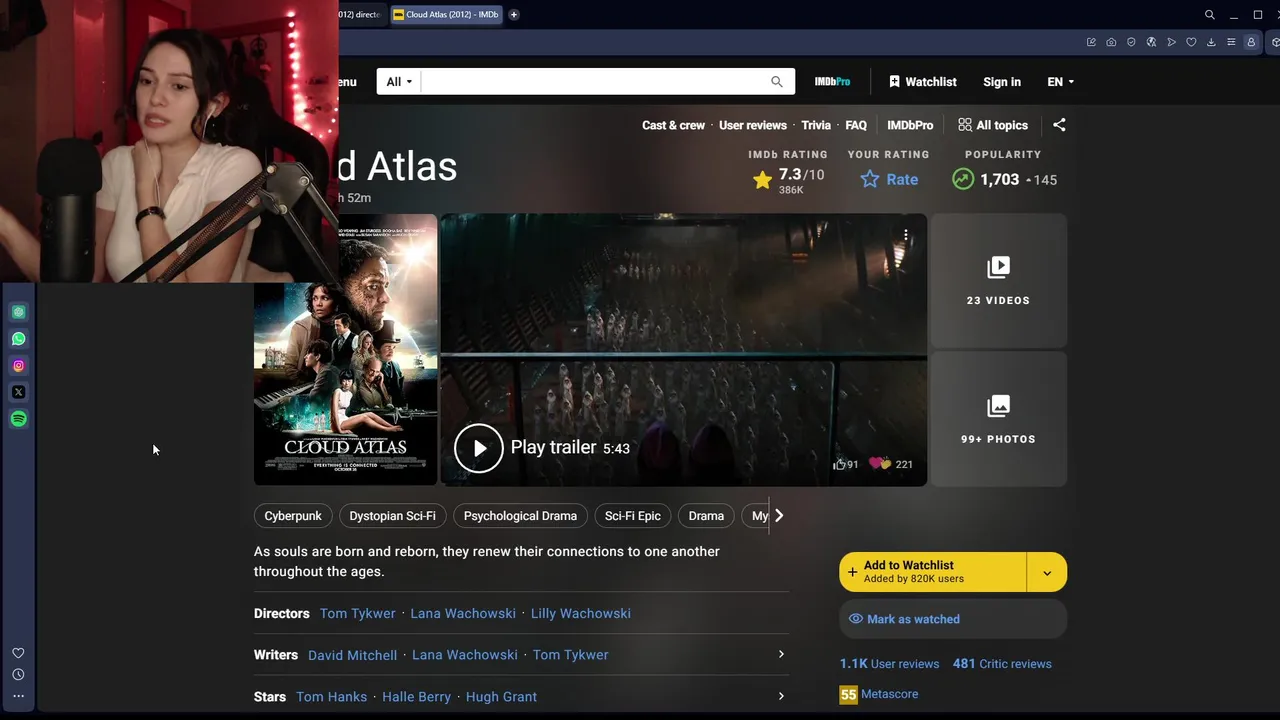Click the browser tab search magnifier icon
The width and height of the screenshot is (1280, 720).
(1209, 15)
